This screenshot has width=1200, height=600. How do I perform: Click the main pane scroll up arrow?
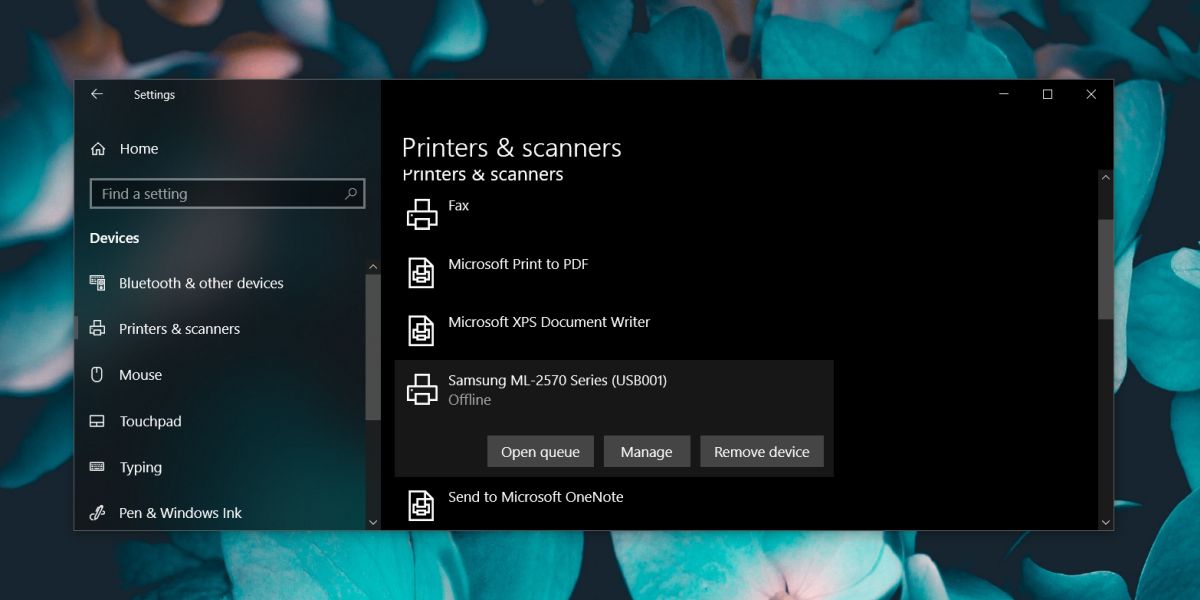[x=1105, y=177]
